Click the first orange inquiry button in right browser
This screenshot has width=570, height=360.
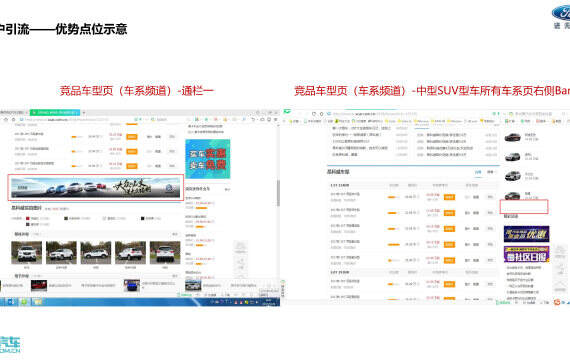449,197
